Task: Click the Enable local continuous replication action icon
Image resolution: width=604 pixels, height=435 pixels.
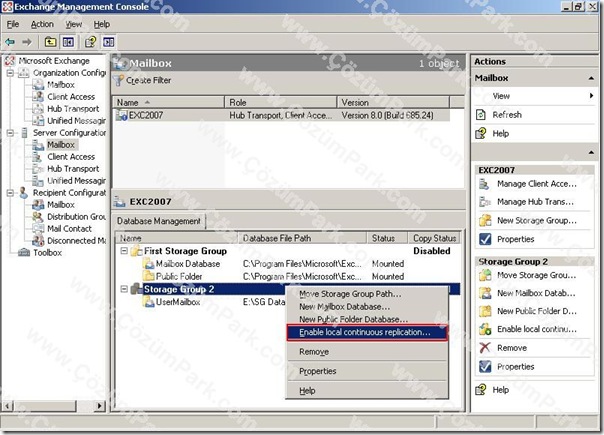Action: coord(485,329)
